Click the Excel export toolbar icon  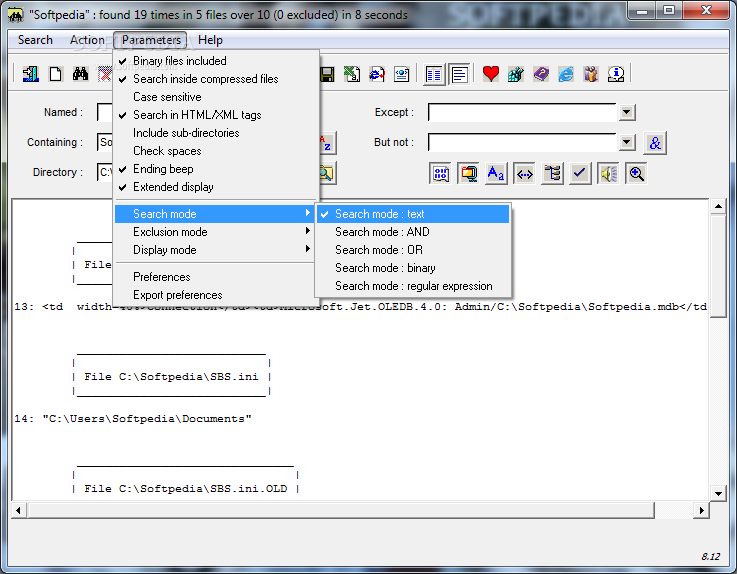click(x=352, y=74)
